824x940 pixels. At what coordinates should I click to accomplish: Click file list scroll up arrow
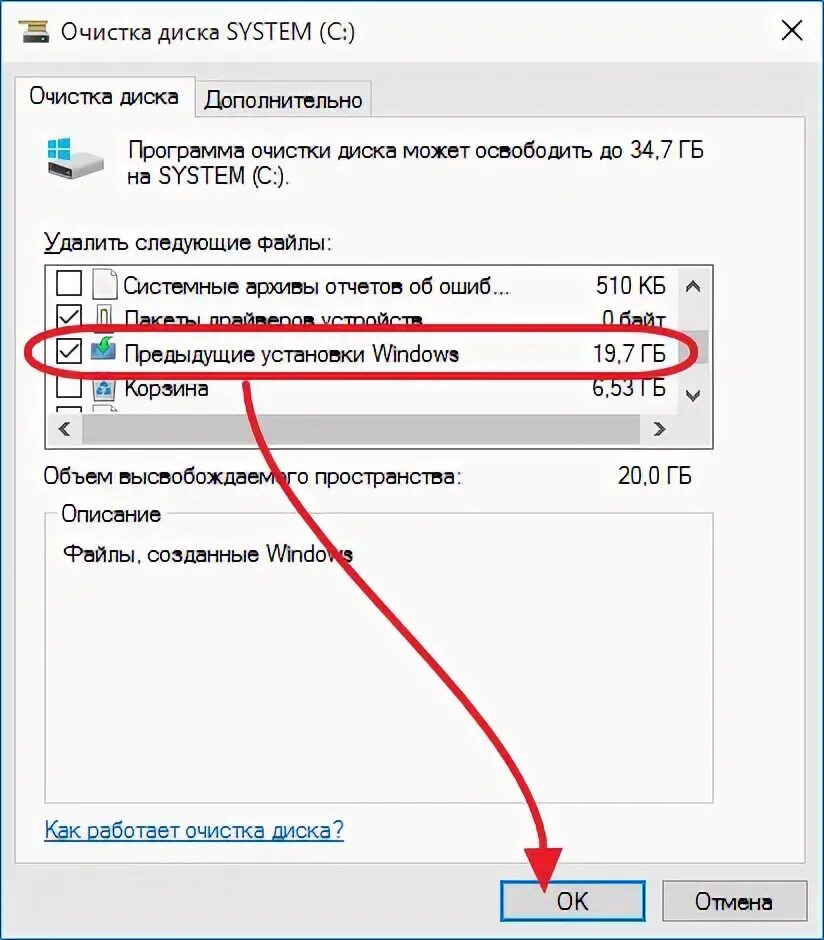pyautogui.click(x=693, y=287)
